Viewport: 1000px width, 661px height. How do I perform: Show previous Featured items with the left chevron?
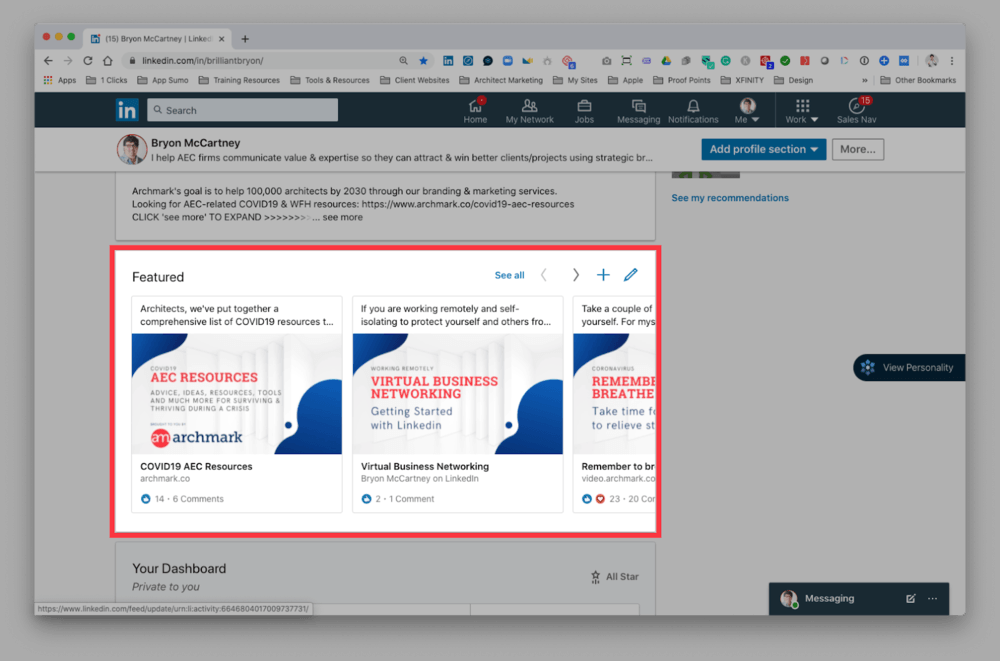543,275
